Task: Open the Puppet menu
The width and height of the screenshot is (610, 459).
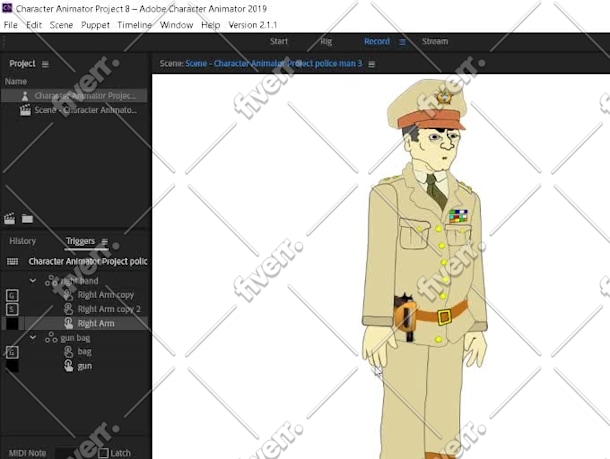Action: [x=95, y=25]
